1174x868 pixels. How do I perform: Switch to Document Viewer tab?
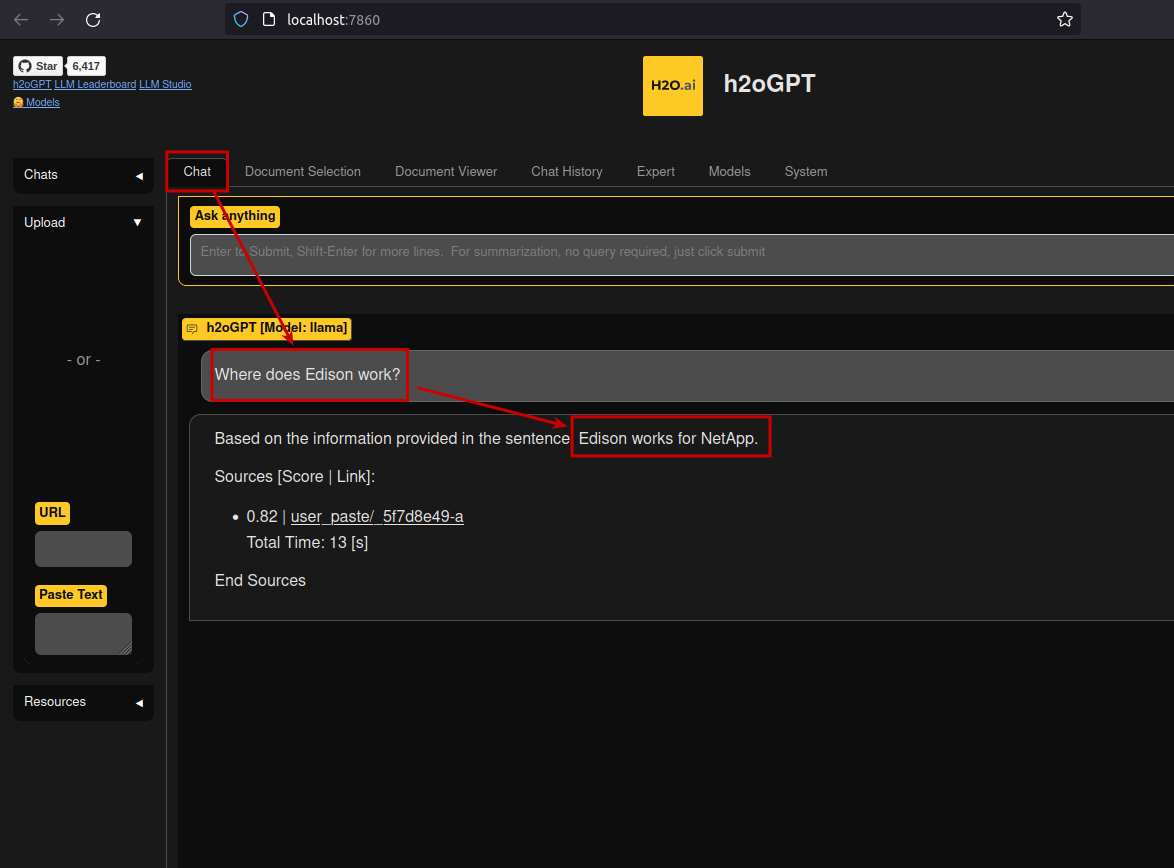point(446,172)
